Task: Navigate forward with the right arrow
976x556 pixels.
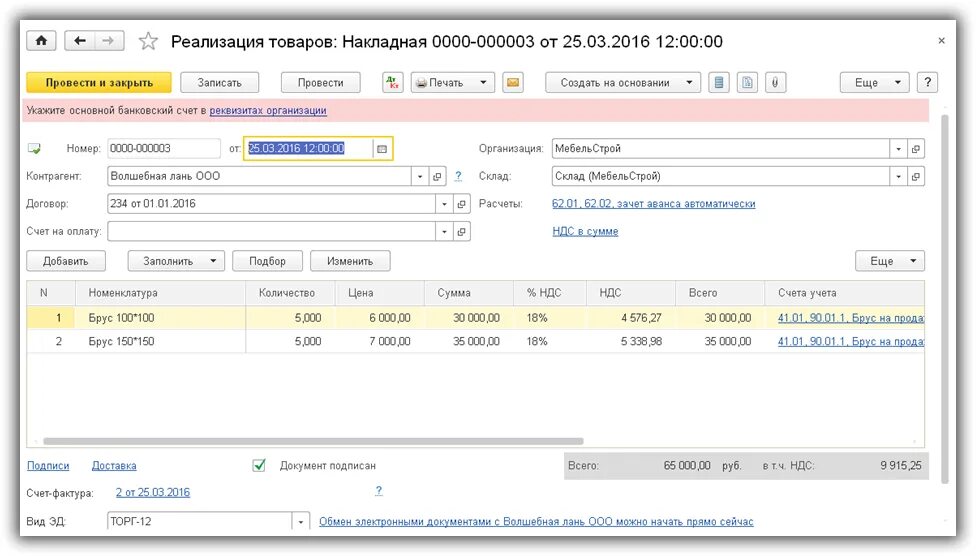Action: pos(109,41)
